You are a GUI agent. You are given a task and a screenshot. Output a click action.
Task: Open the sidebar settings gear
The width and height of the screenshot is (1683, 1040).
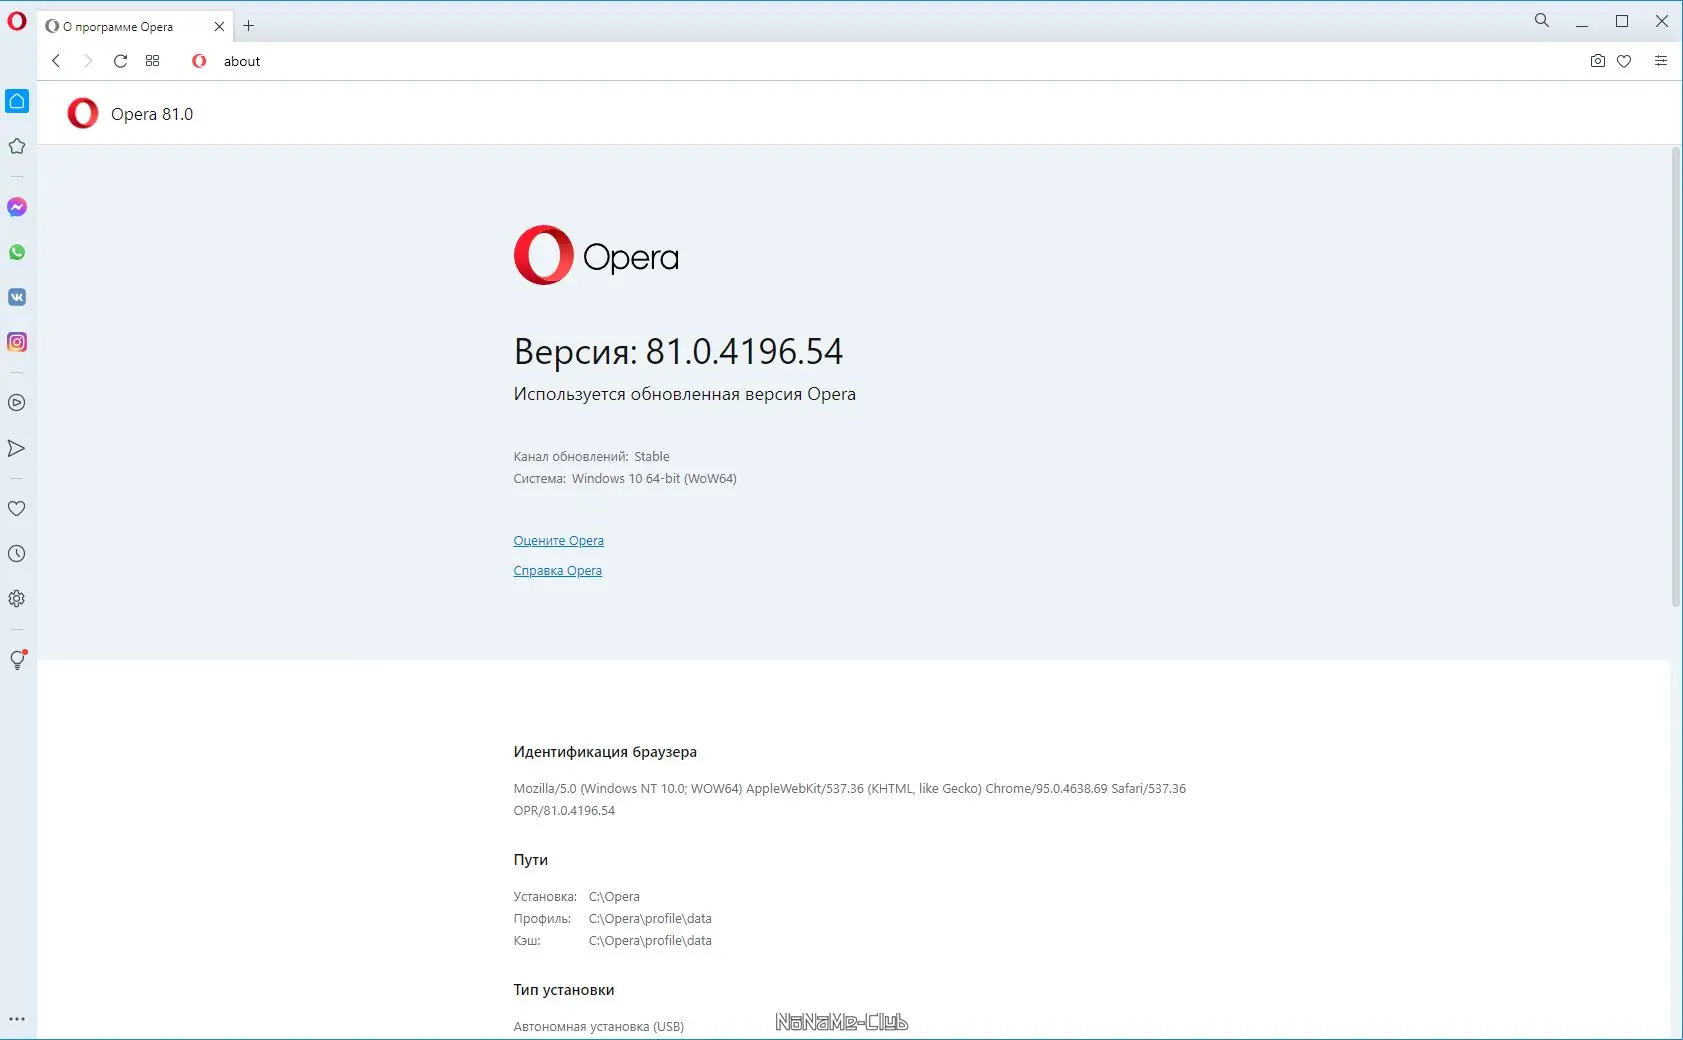pos(17,599)
